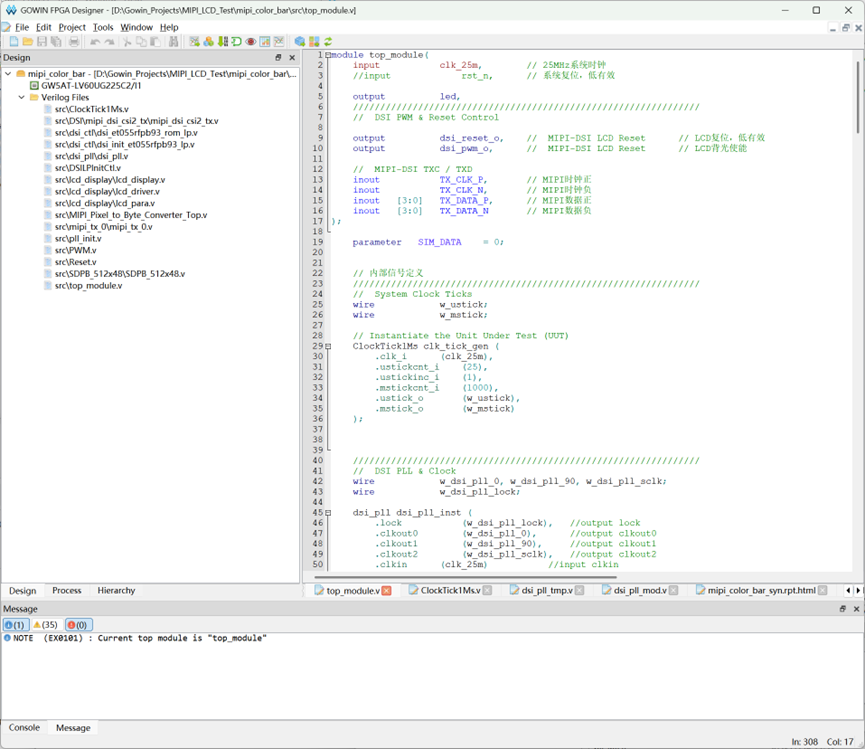Close the Design panel
The image size is (865, 749).
292,57
